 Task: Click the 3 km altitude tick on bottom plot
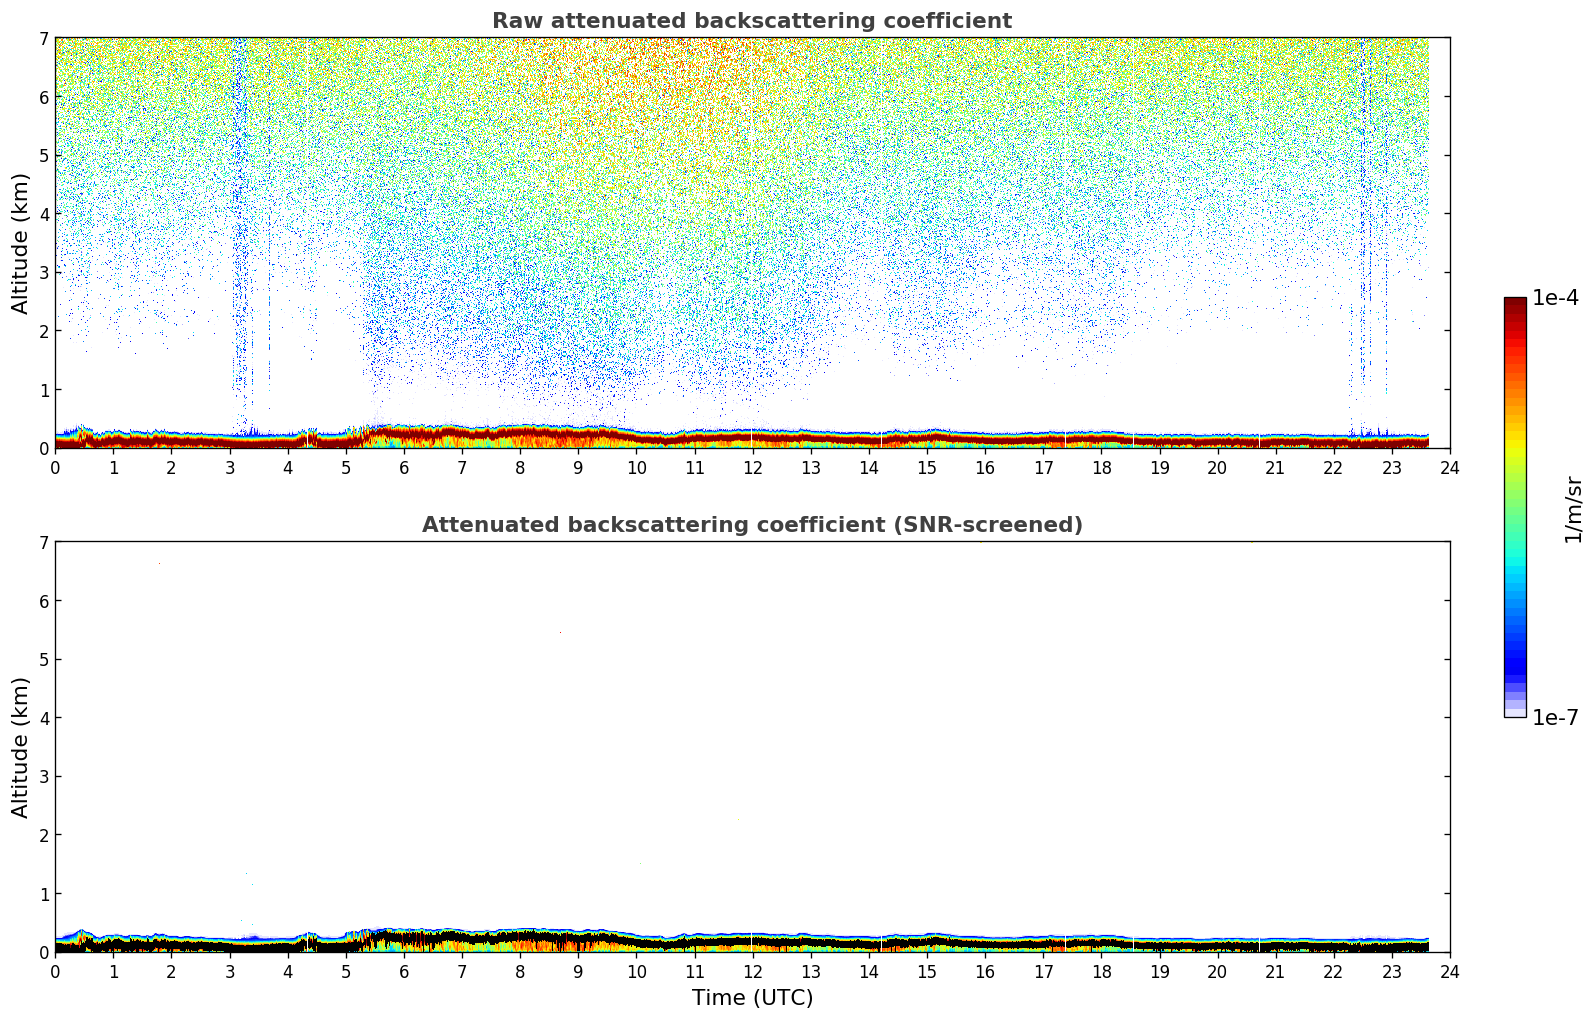[x=43, y=776]
